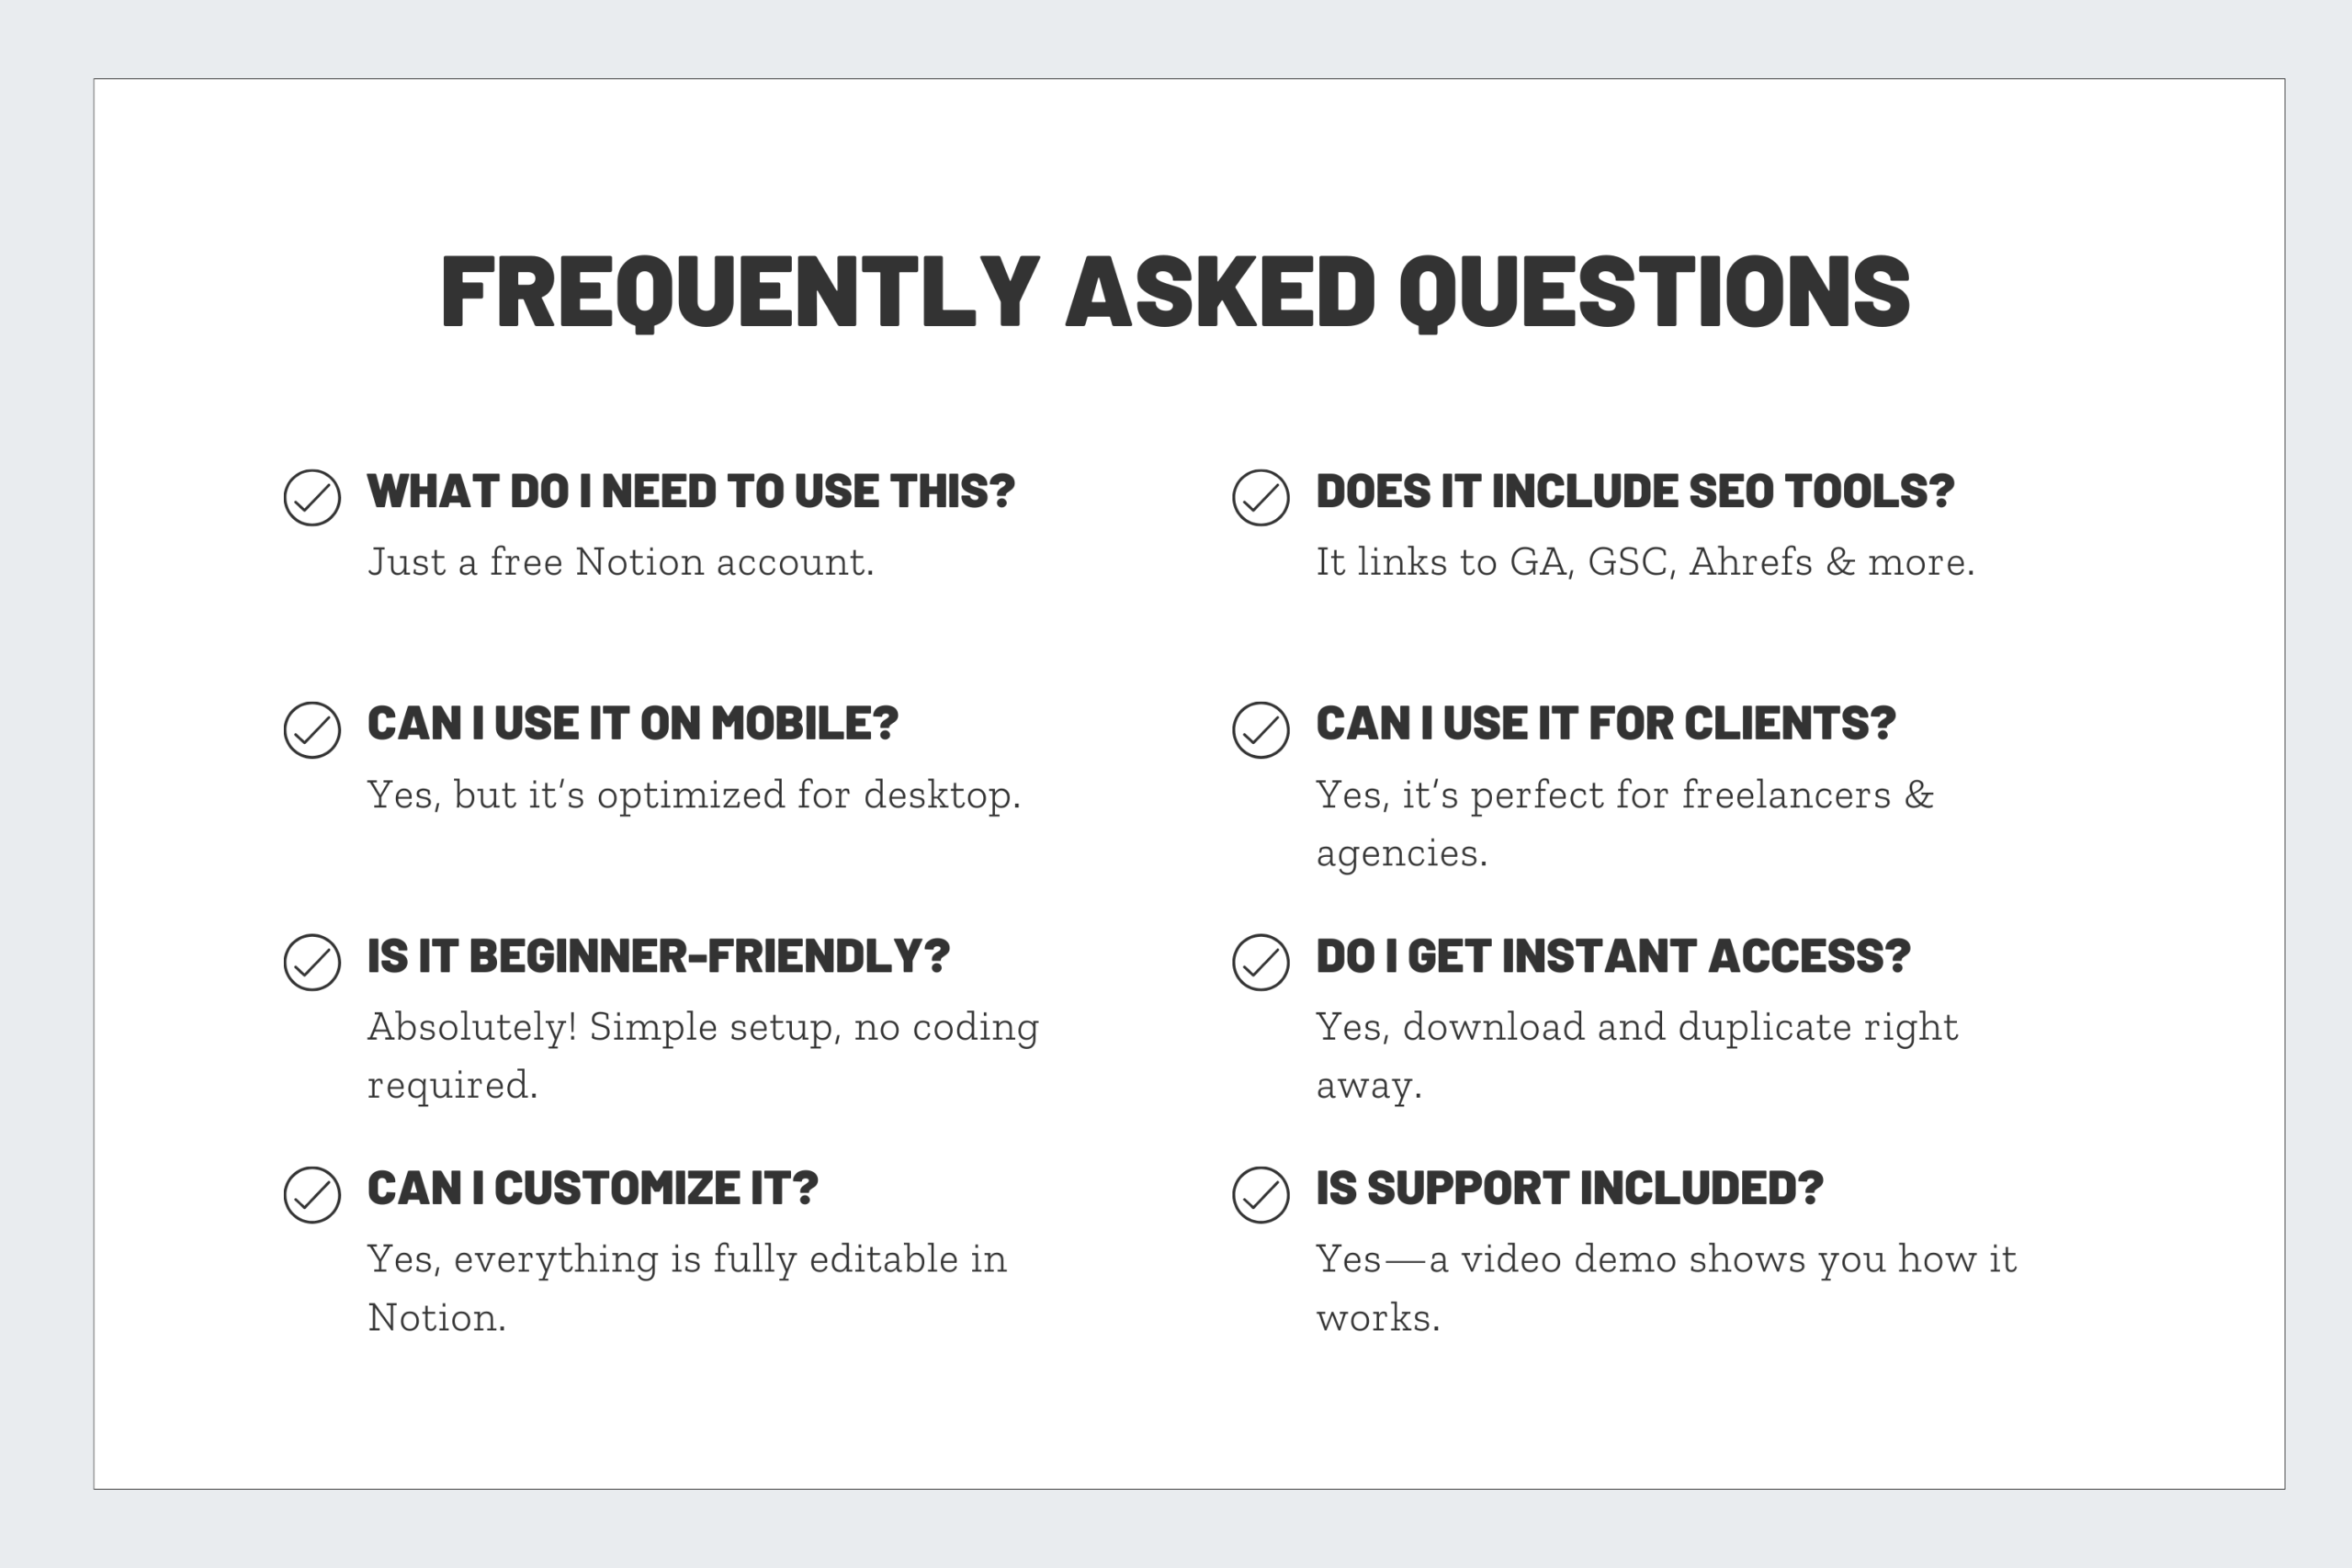Click 'Do I get instant access?' heading
The width and height of the screenshot is (2352, 1568).
click(x=1612, y=956)
